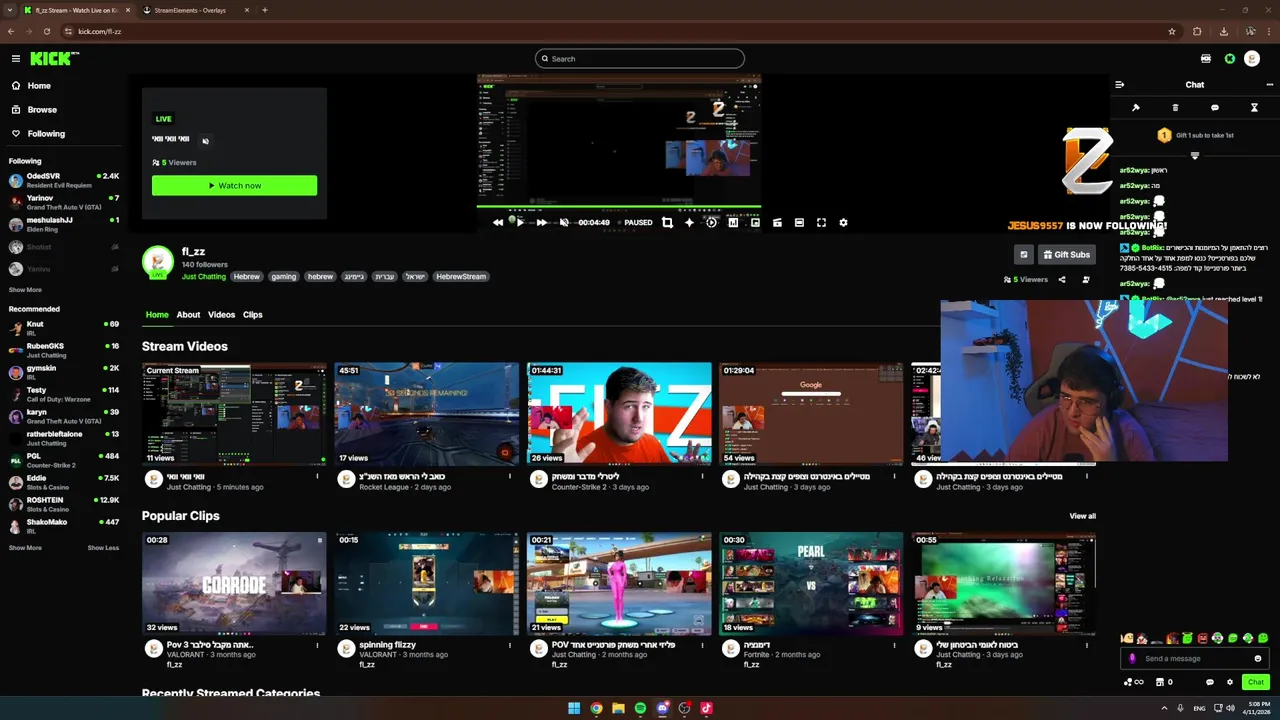Image resolution: width=1280 pixels, height=720 pixels.
Task: Toggle picture-in-picture in player
Action: 755,223
